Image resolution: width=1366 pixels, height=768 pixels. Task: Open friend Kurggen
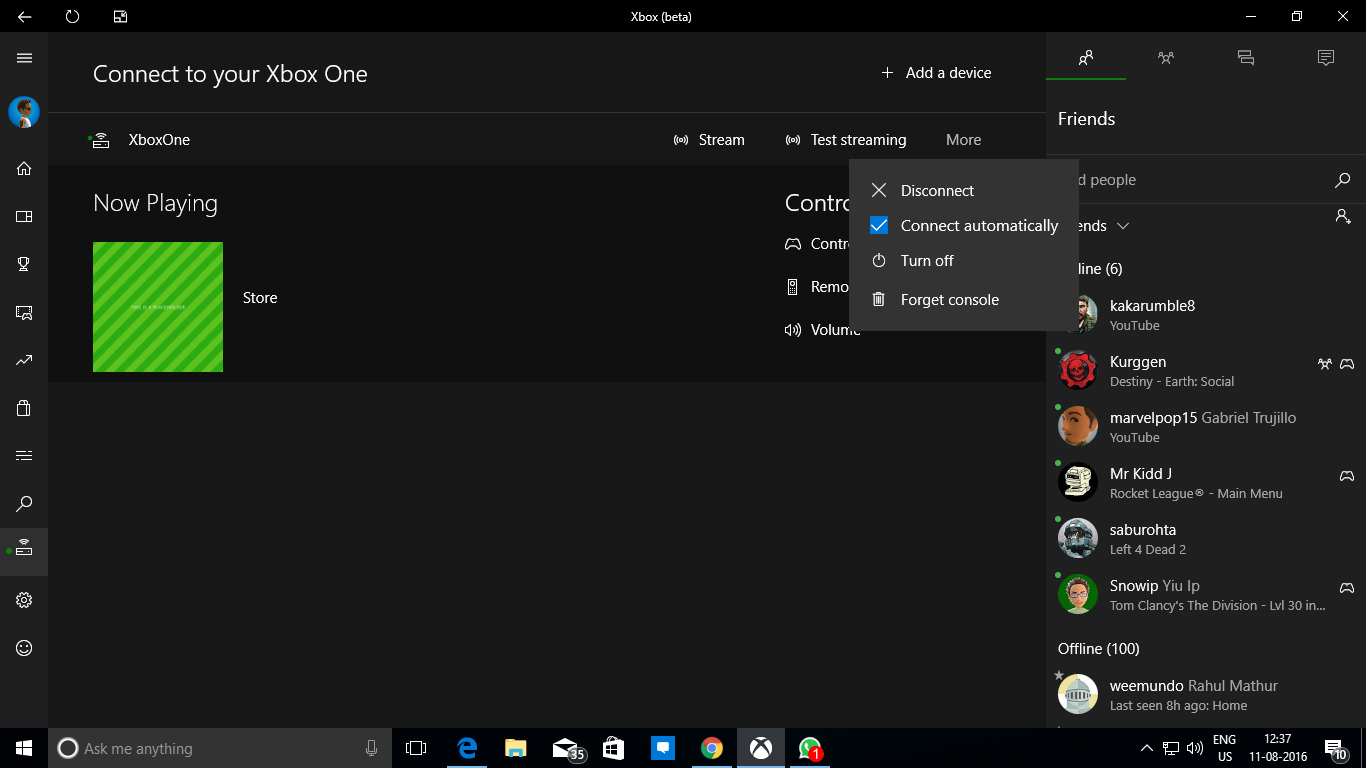(x=1206, y=370)
